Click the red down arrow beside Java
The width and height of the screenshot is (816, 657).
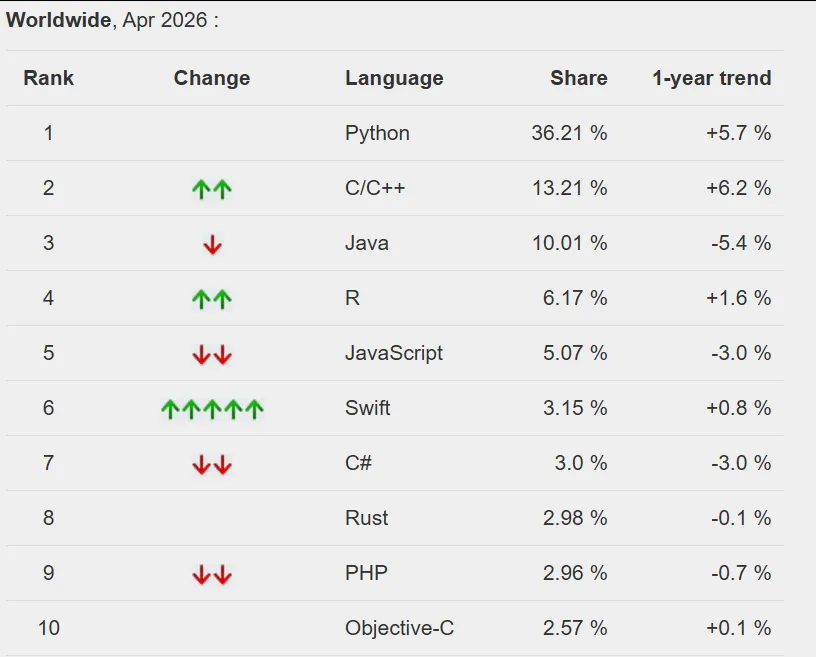coord(212,244)
